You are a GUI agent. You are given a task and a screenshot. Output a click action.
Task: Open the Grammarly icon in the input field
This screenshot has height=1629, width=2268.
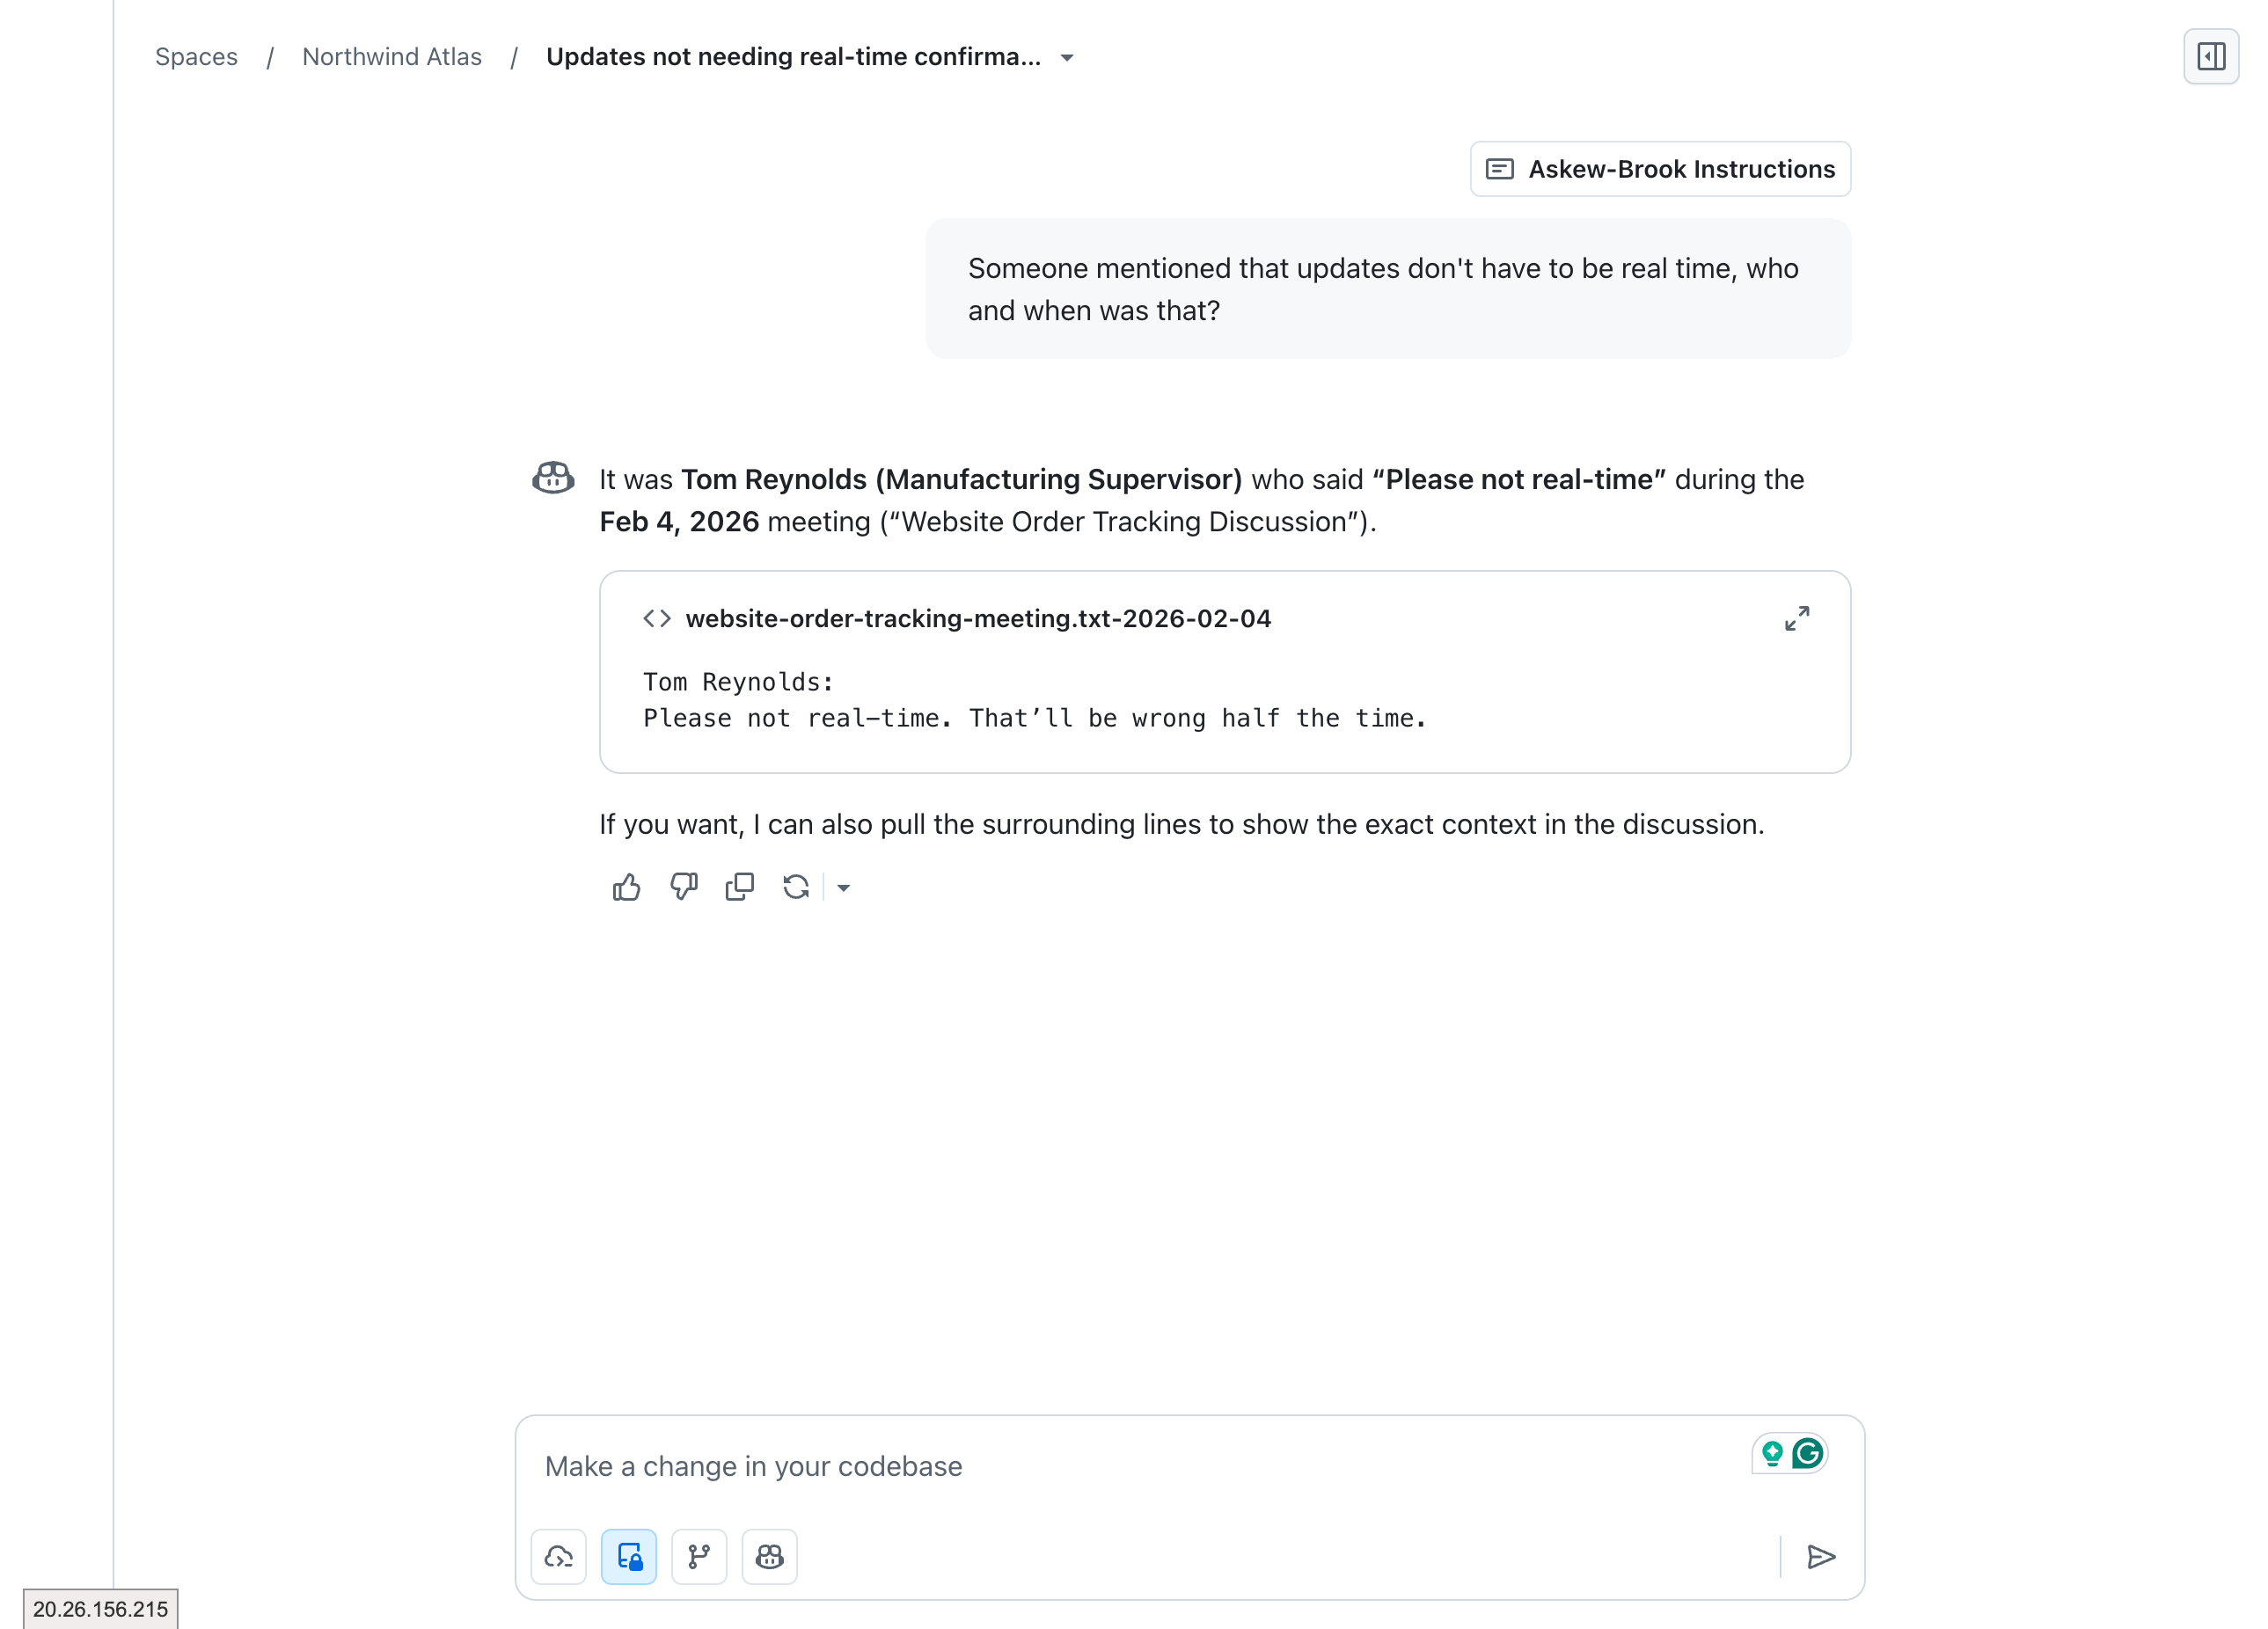coord(1807,1453)
